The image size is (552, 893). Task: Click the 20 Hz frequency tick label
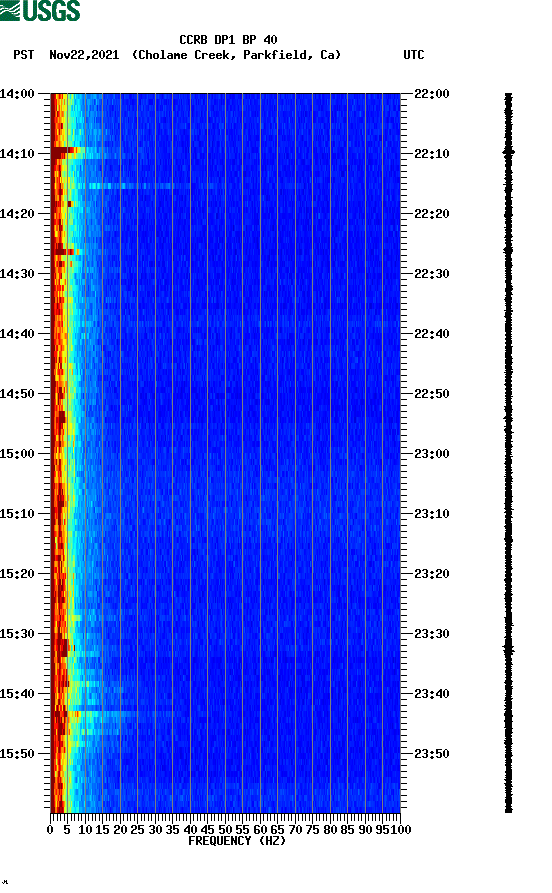pyautogui.click(x=120, y=830)
